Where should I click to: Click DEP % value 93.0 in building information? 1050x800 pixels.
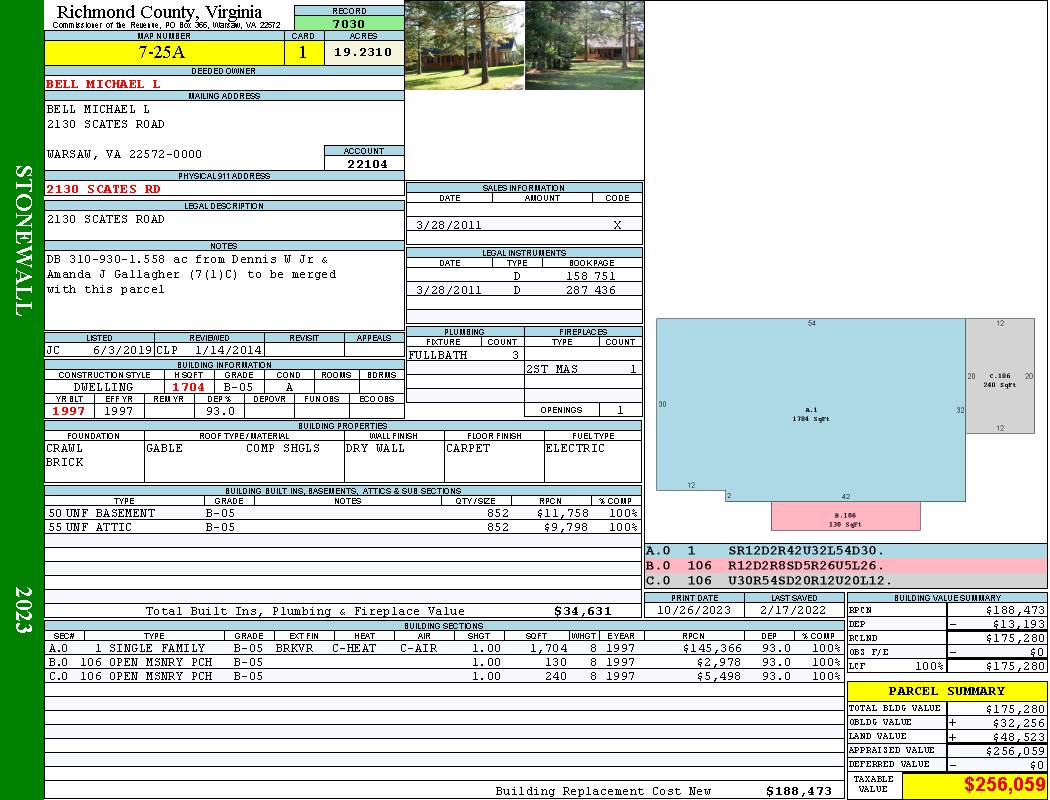point(220,411)
